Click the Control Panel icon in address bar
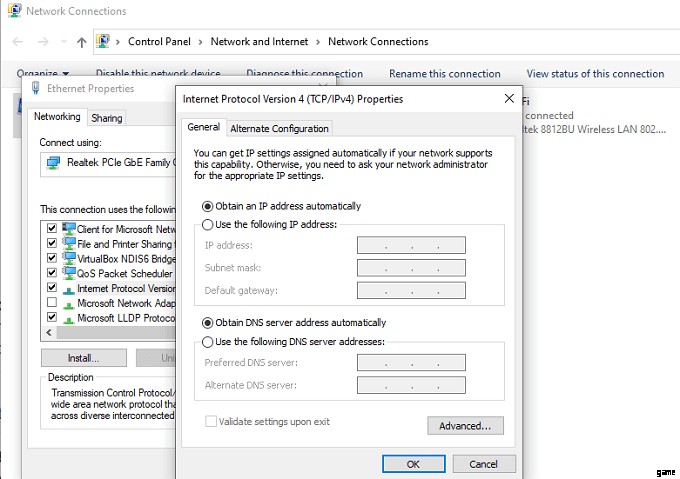Screen dimensions: 680x479 point(103,42)
